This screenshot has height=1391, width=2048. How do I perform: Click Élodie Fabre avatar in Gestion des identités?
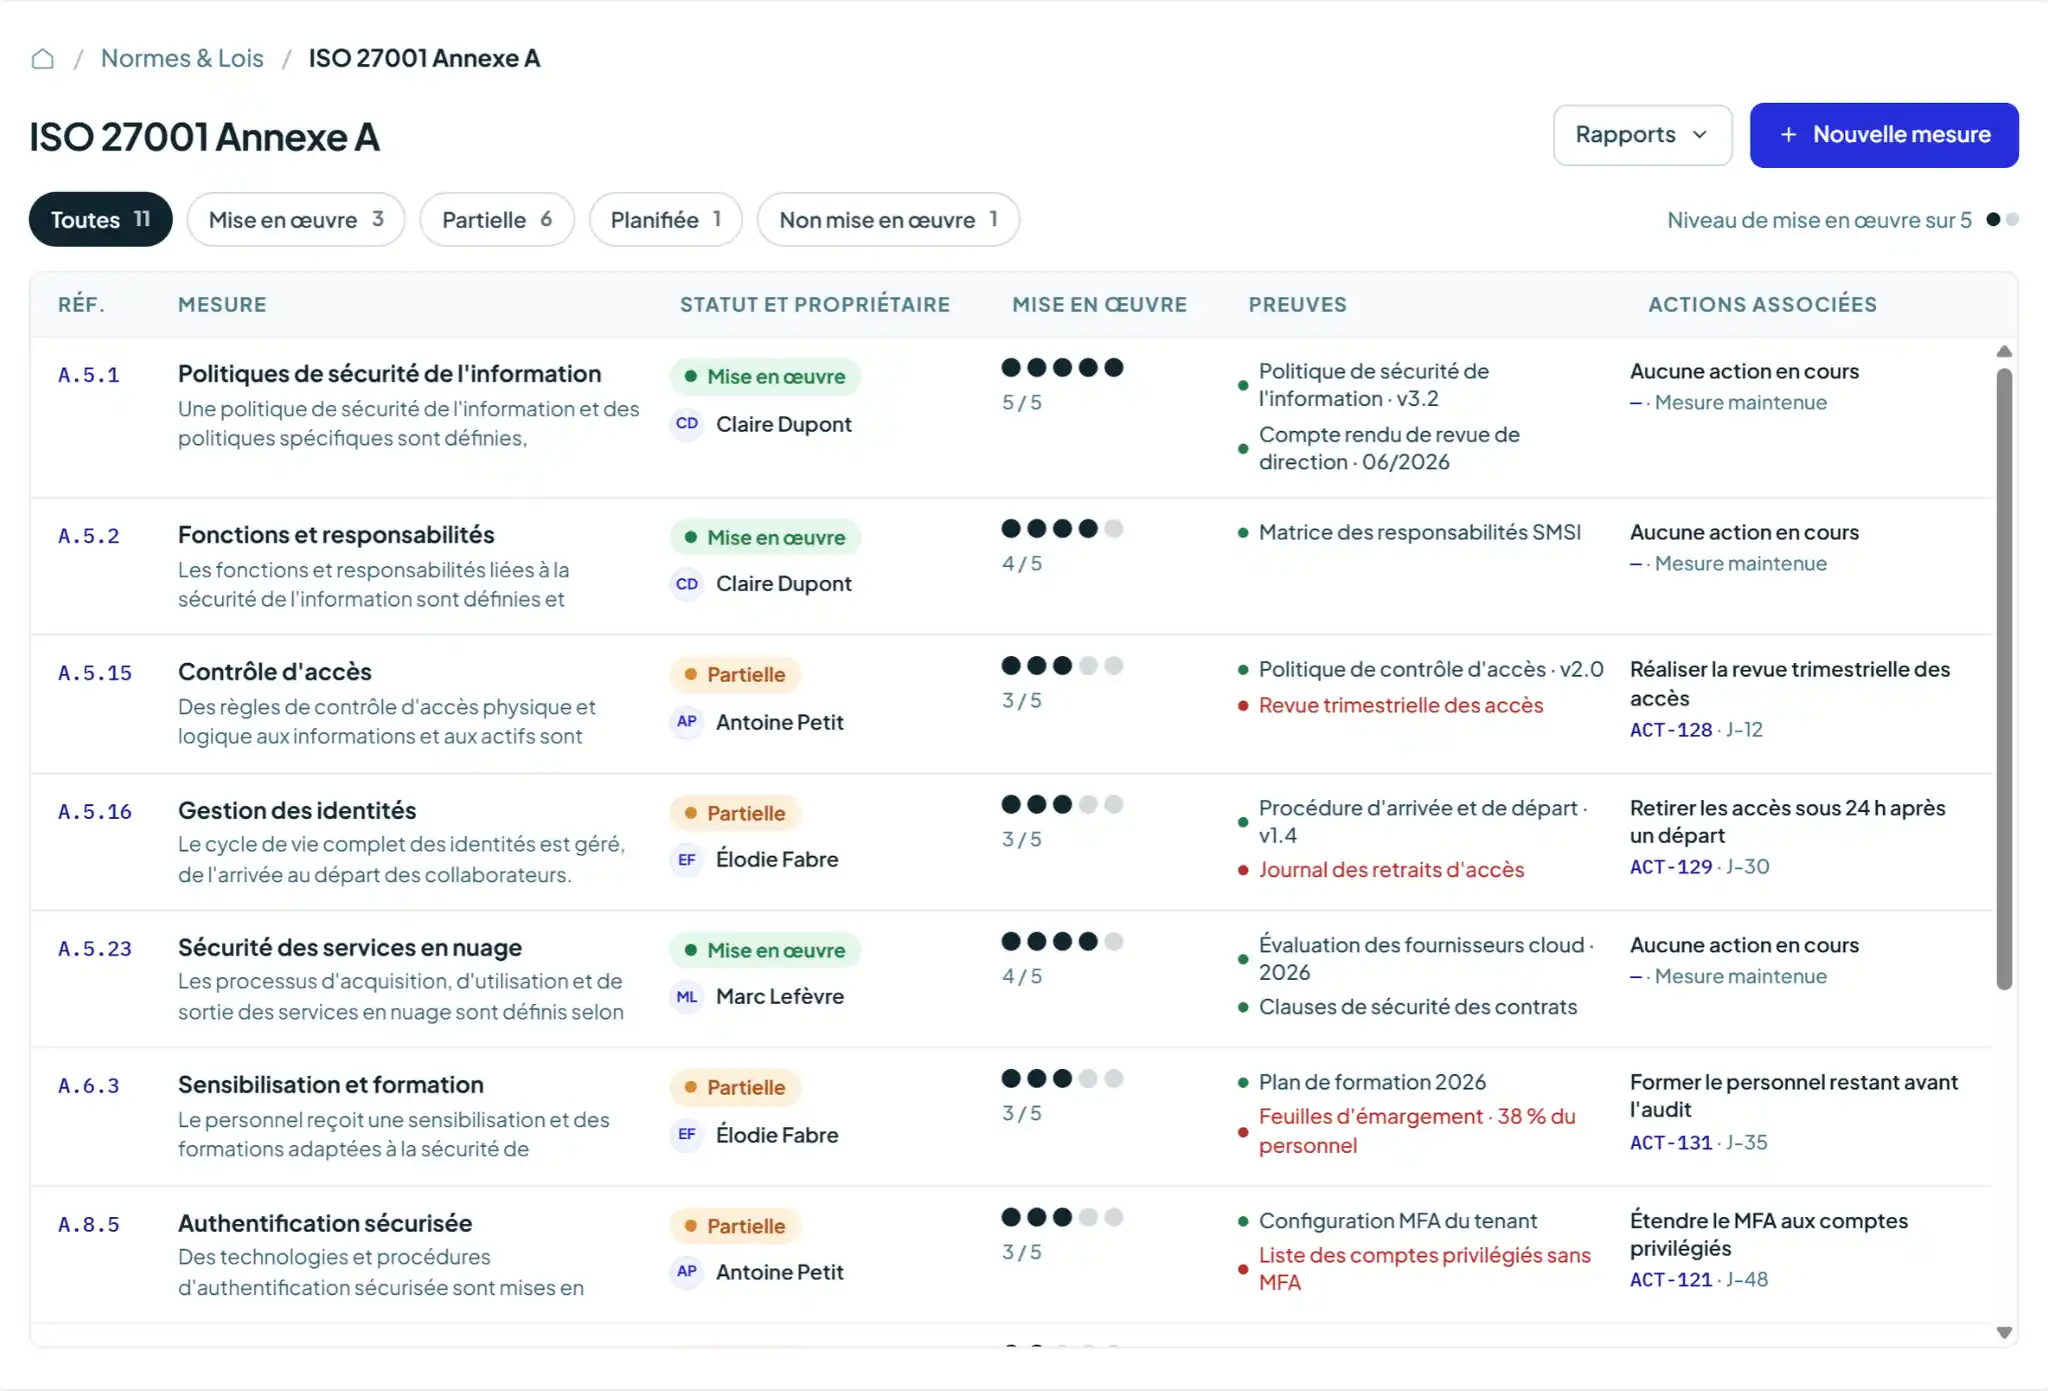[x=687, y=860]
